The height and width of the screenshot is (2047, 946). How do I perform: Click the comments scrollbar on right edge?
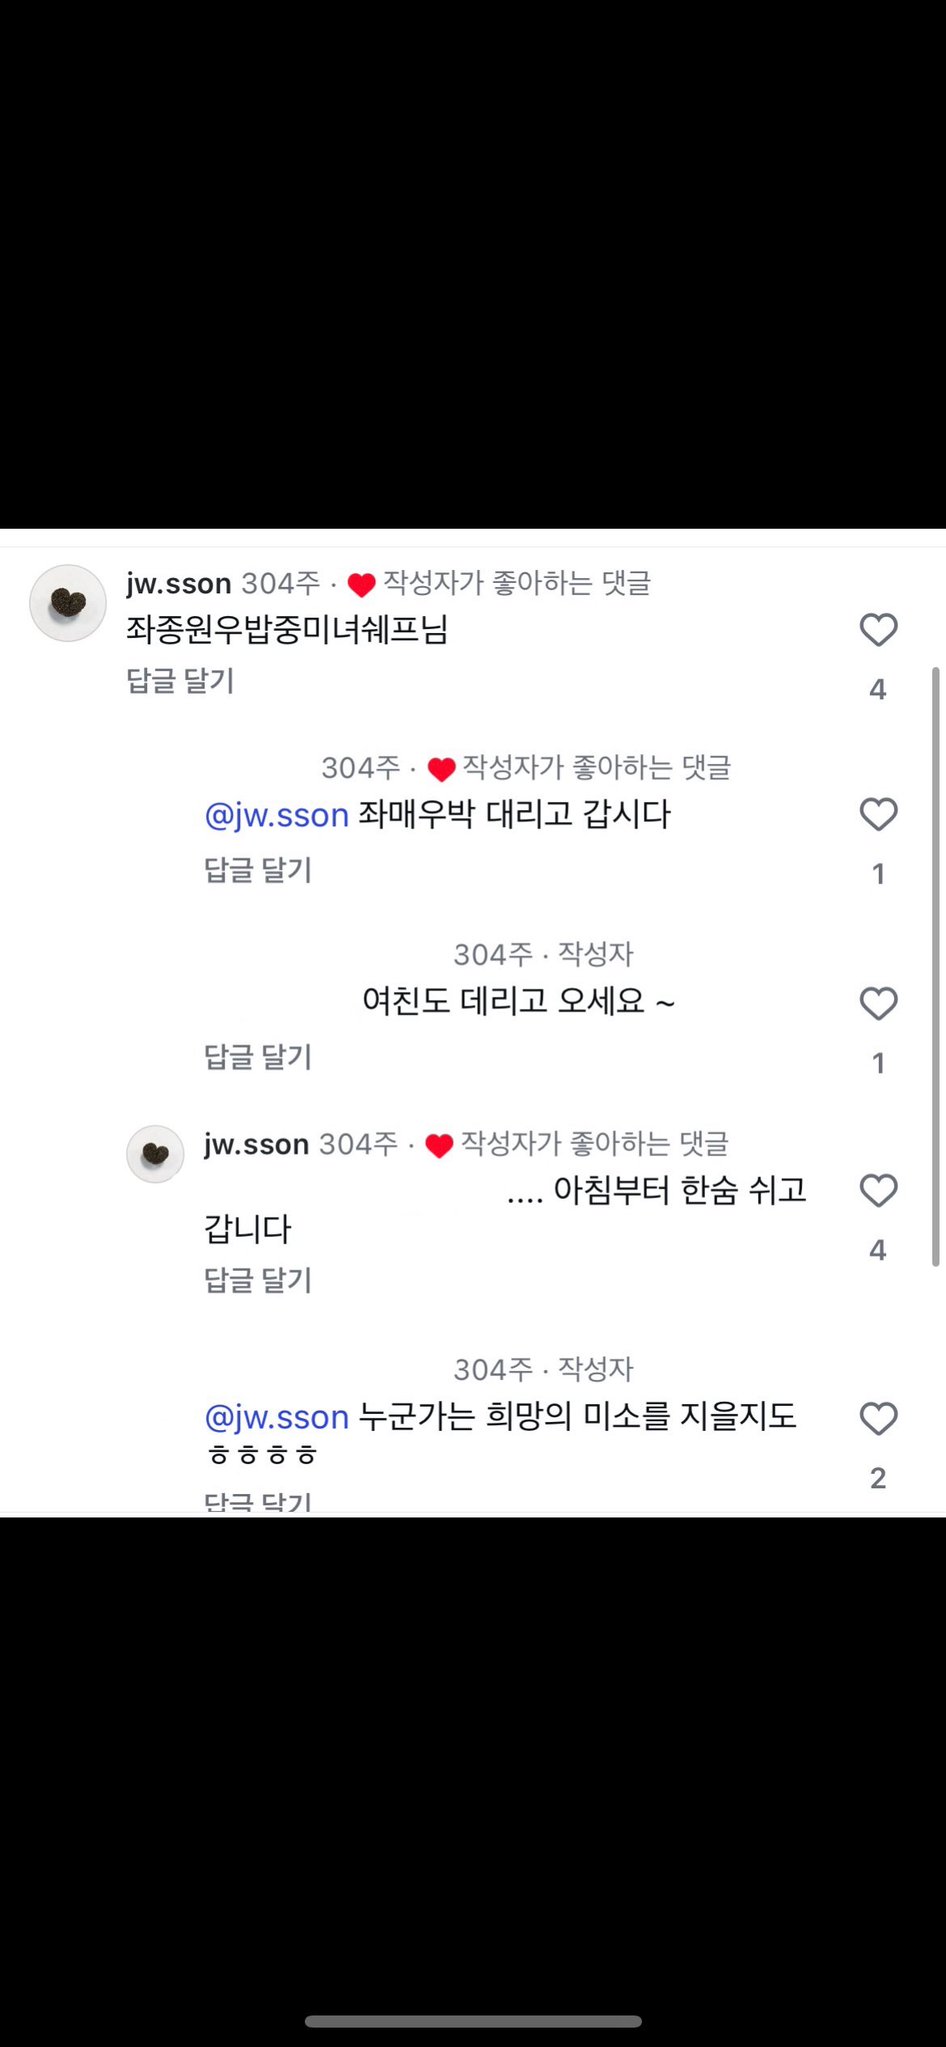point(936,965)
